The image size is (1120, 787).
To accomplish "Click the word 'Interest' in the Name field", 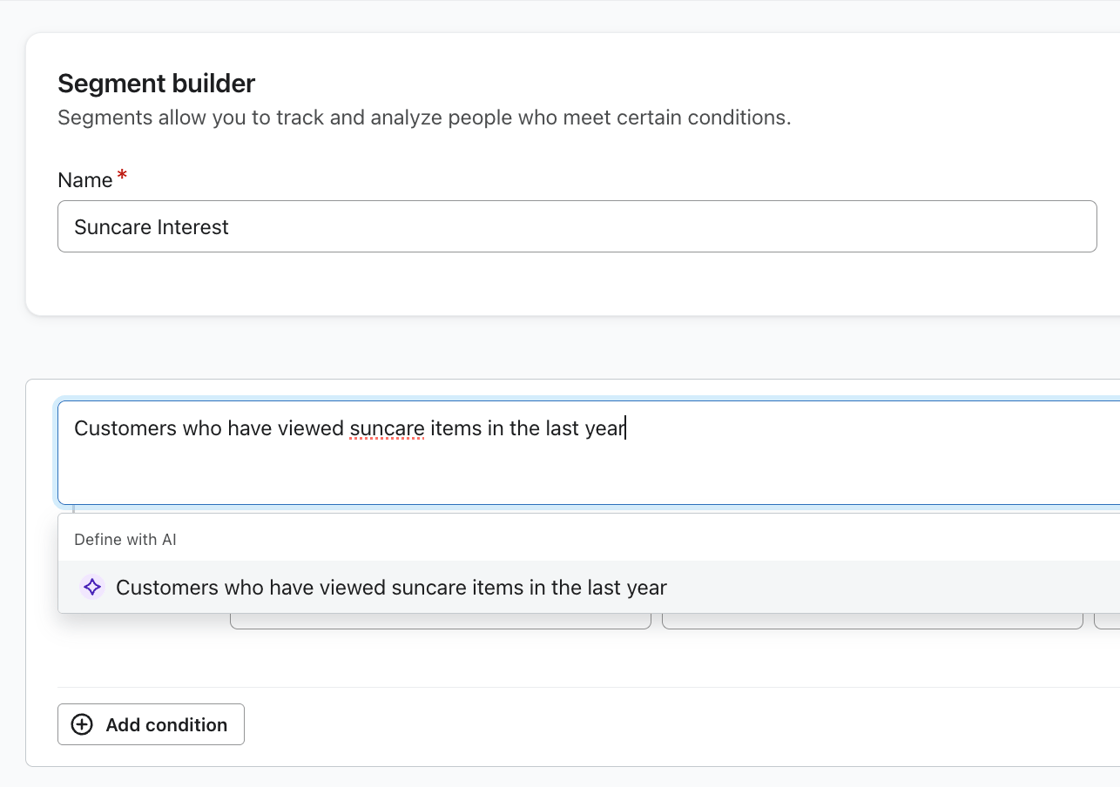I will point(193,227).
